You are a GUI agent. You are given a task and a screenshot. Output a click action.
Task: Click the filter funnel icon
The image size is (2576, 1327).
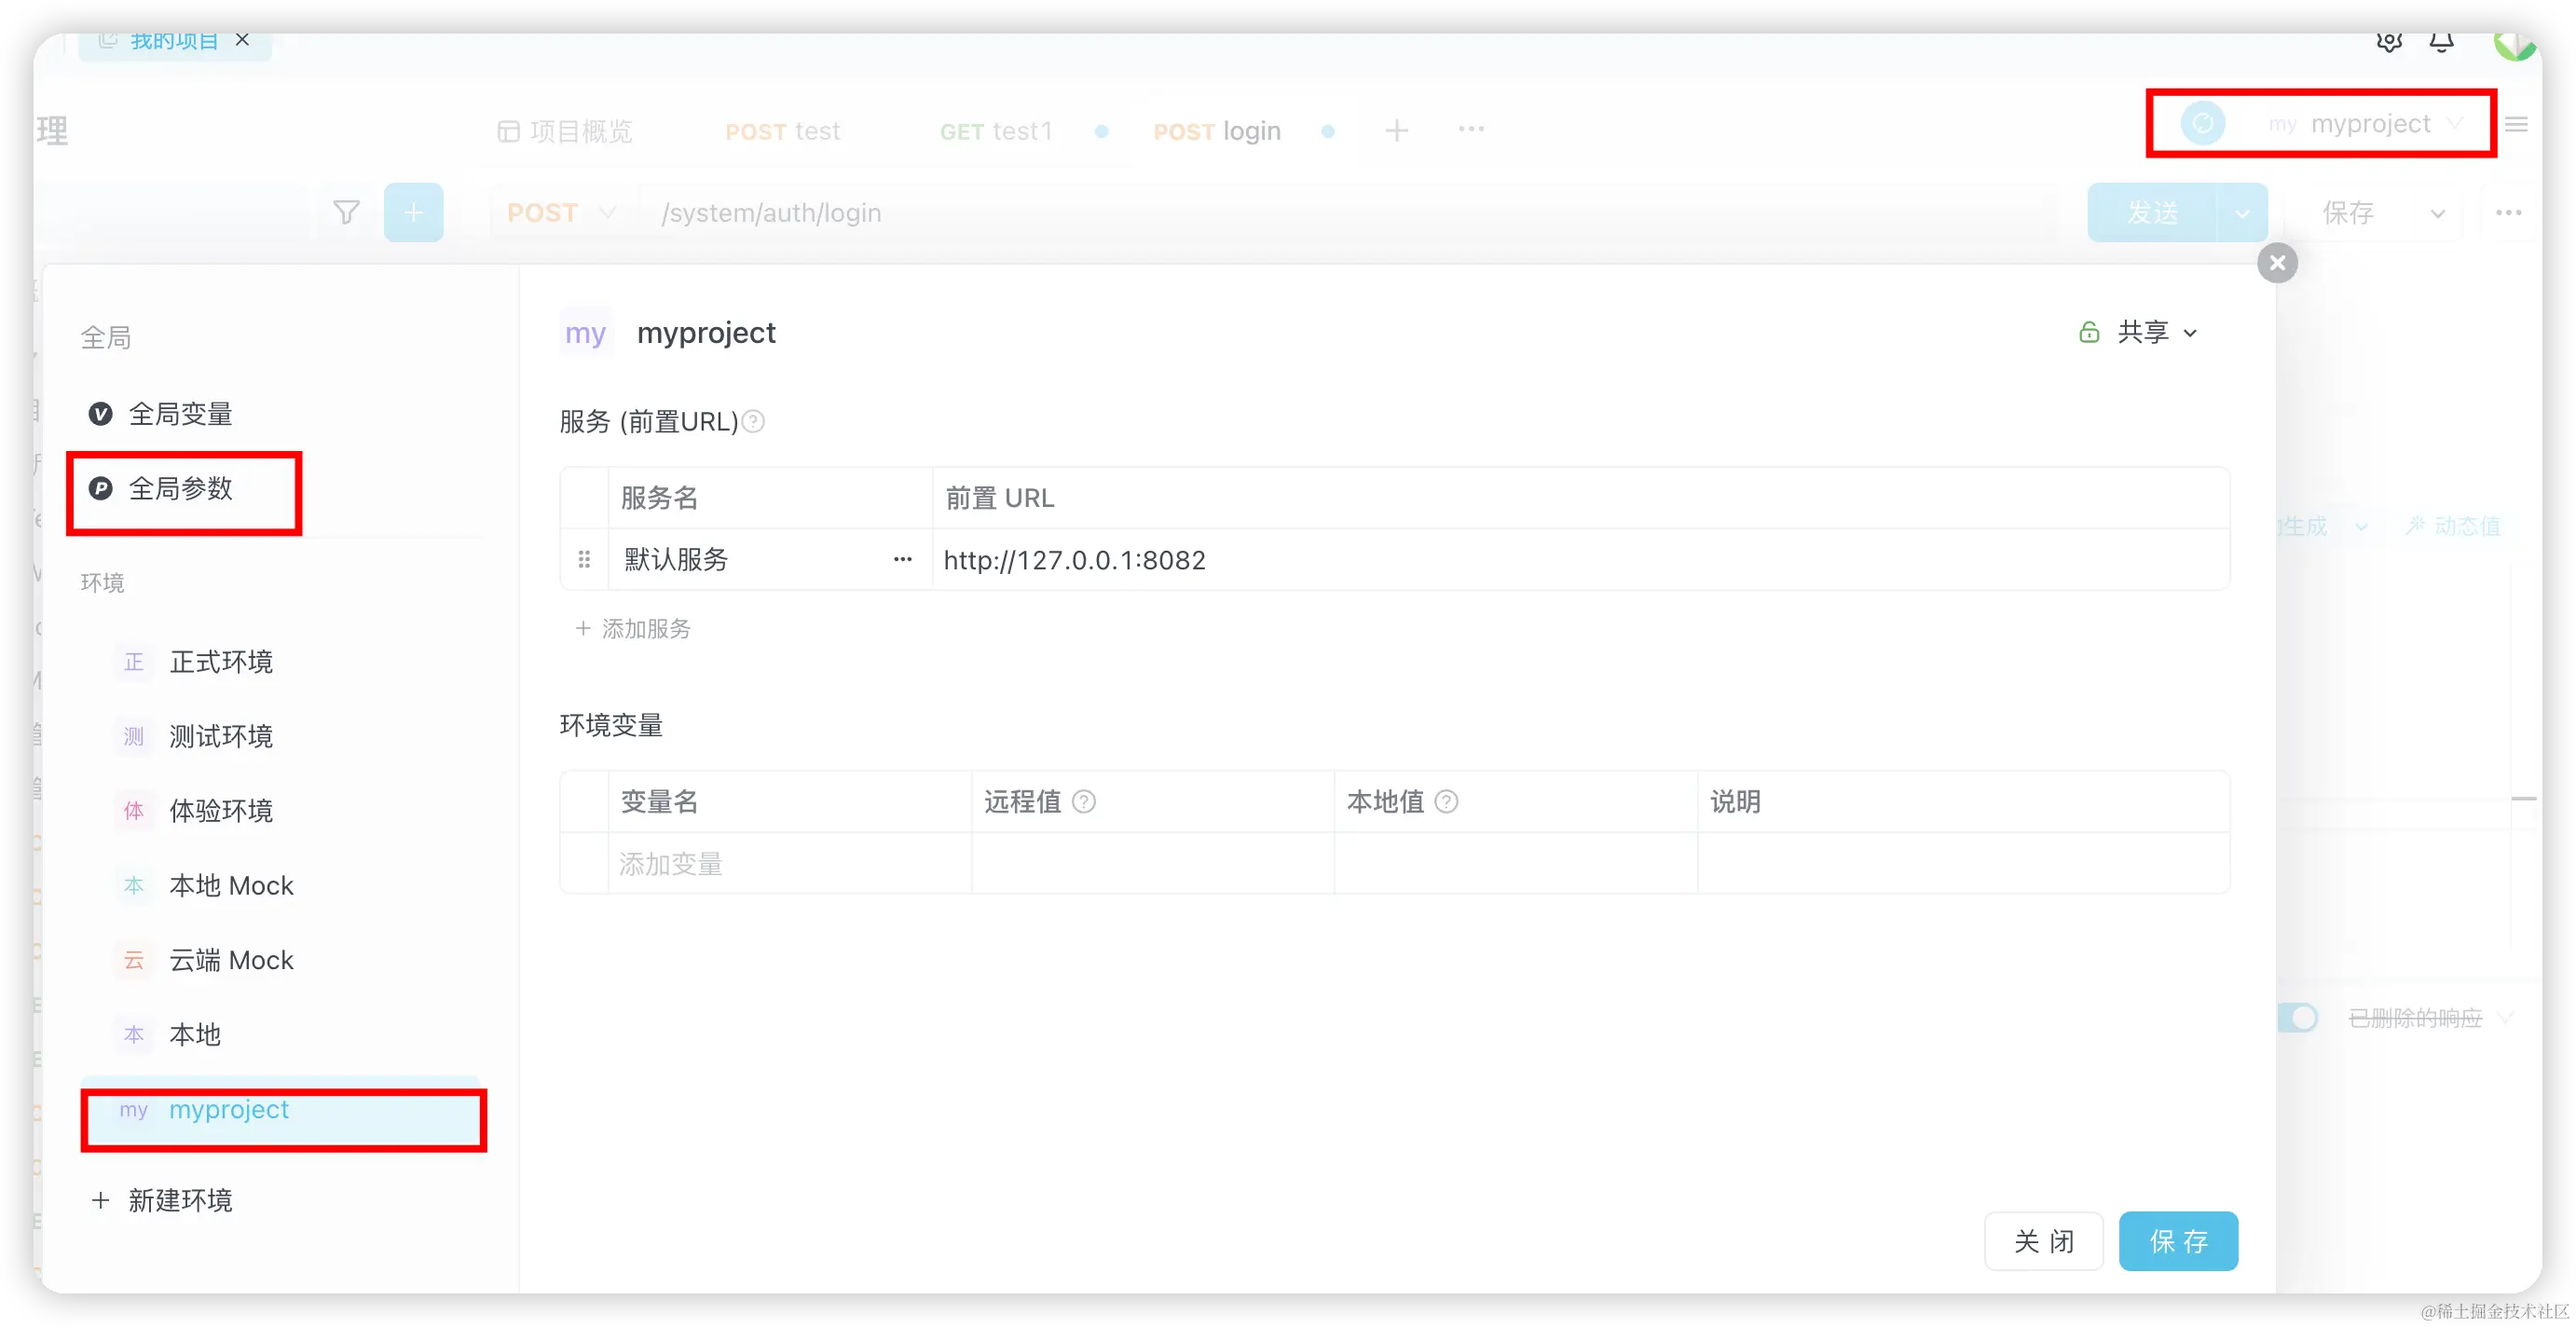click(x=346, y=212)
